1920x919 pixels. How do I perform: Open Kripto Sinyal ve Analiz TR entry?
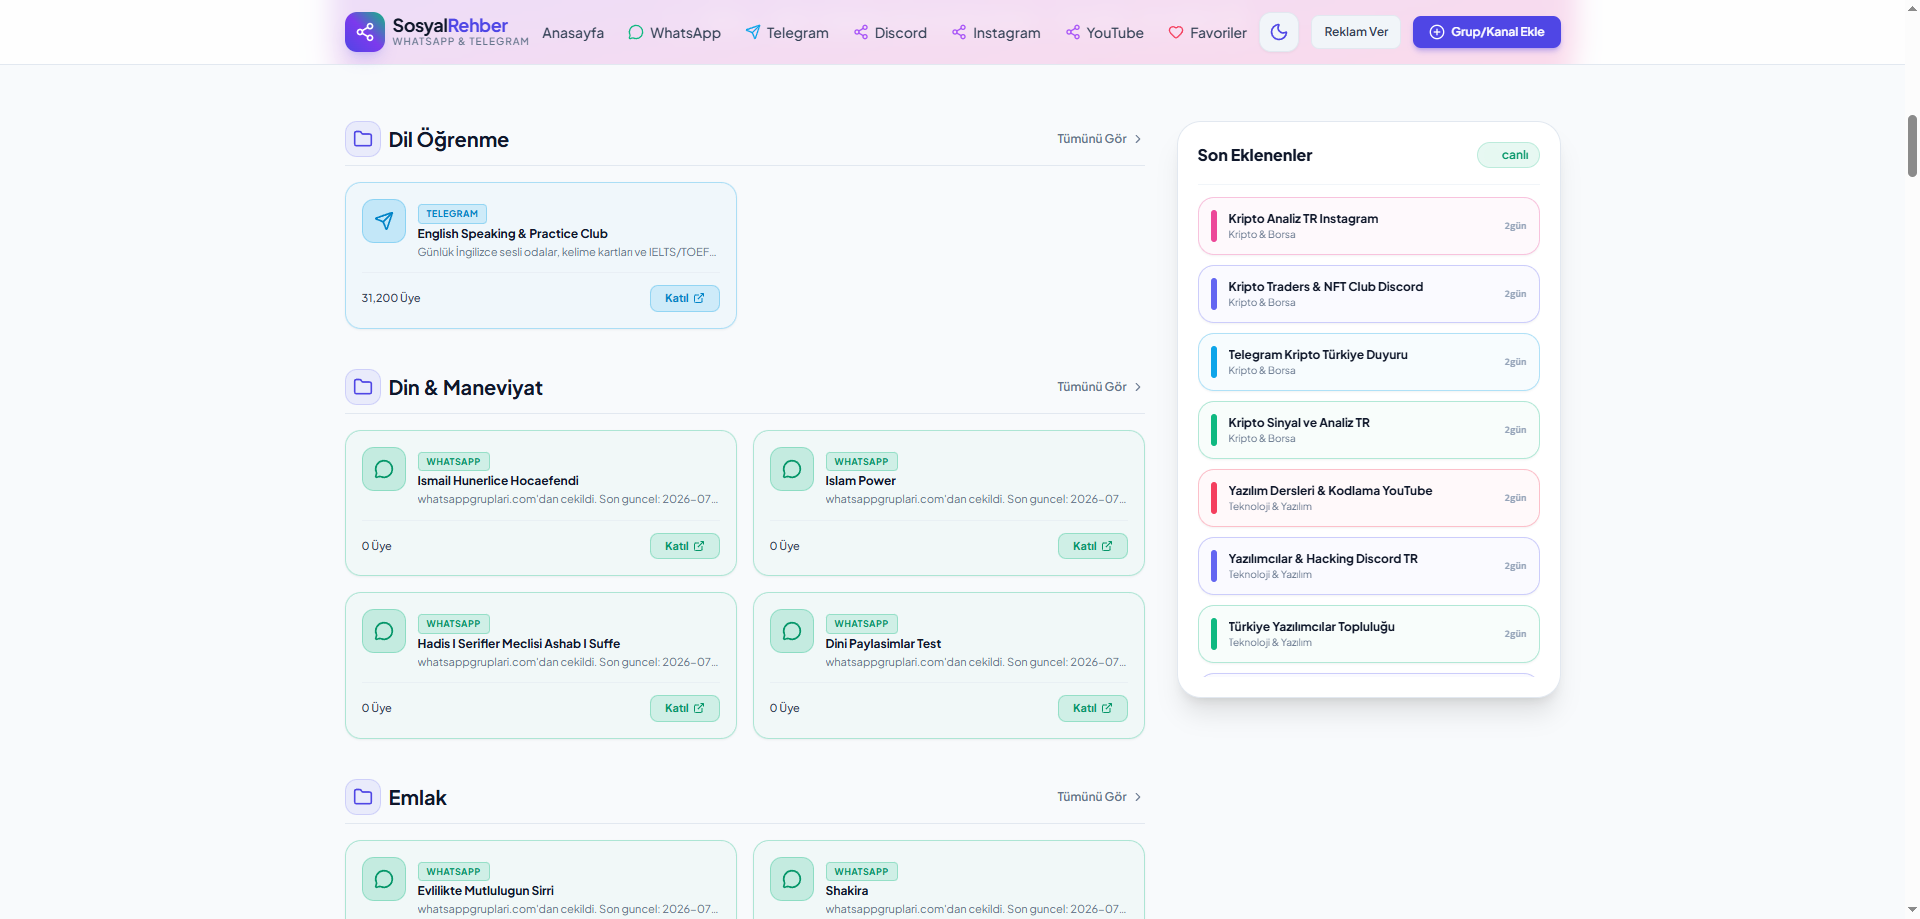pyautogui.click(x=1368, y=430)
